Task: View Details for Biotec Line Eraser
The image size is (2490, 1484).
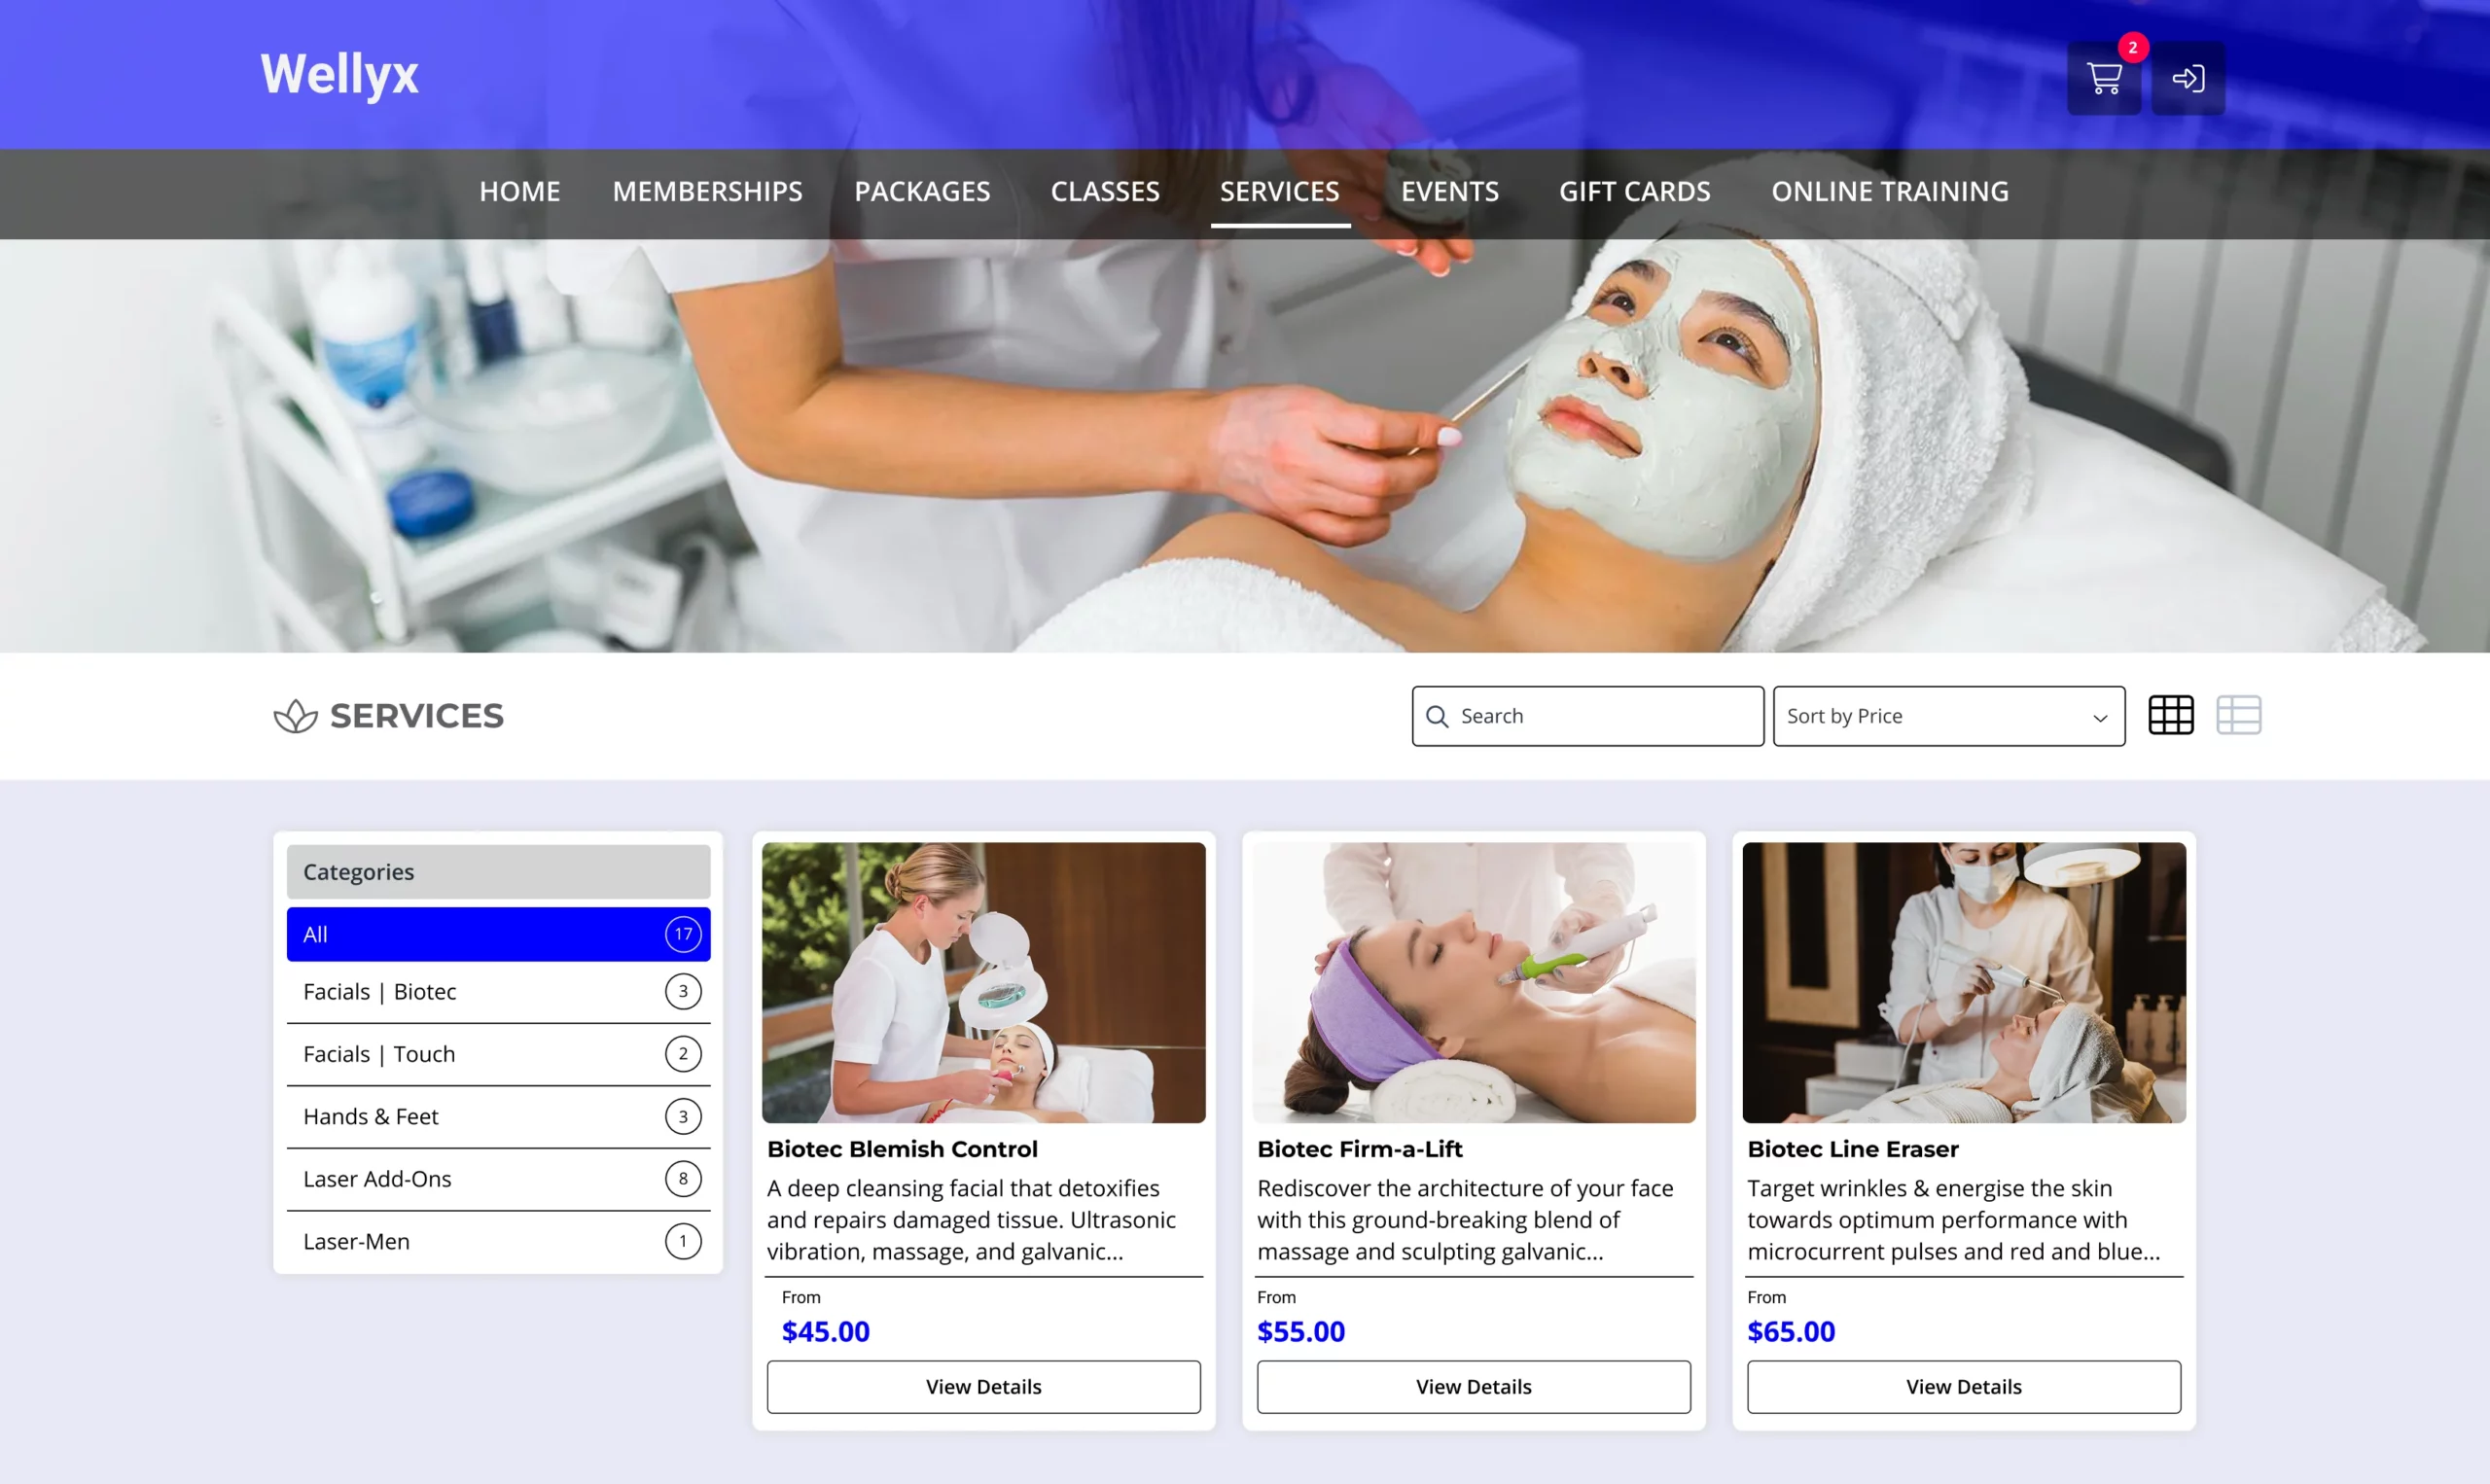Action: pos(1963,1387)
